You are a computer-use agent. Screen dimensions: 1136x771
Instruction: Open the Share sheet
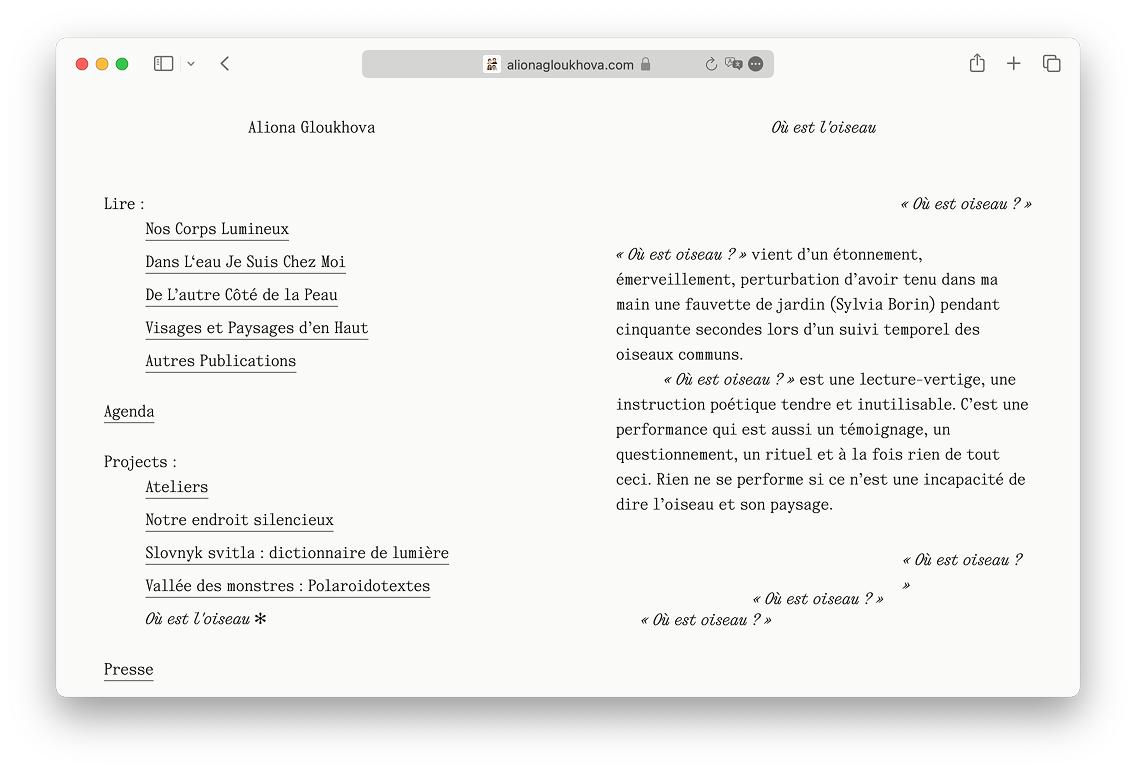click(977, 64)
